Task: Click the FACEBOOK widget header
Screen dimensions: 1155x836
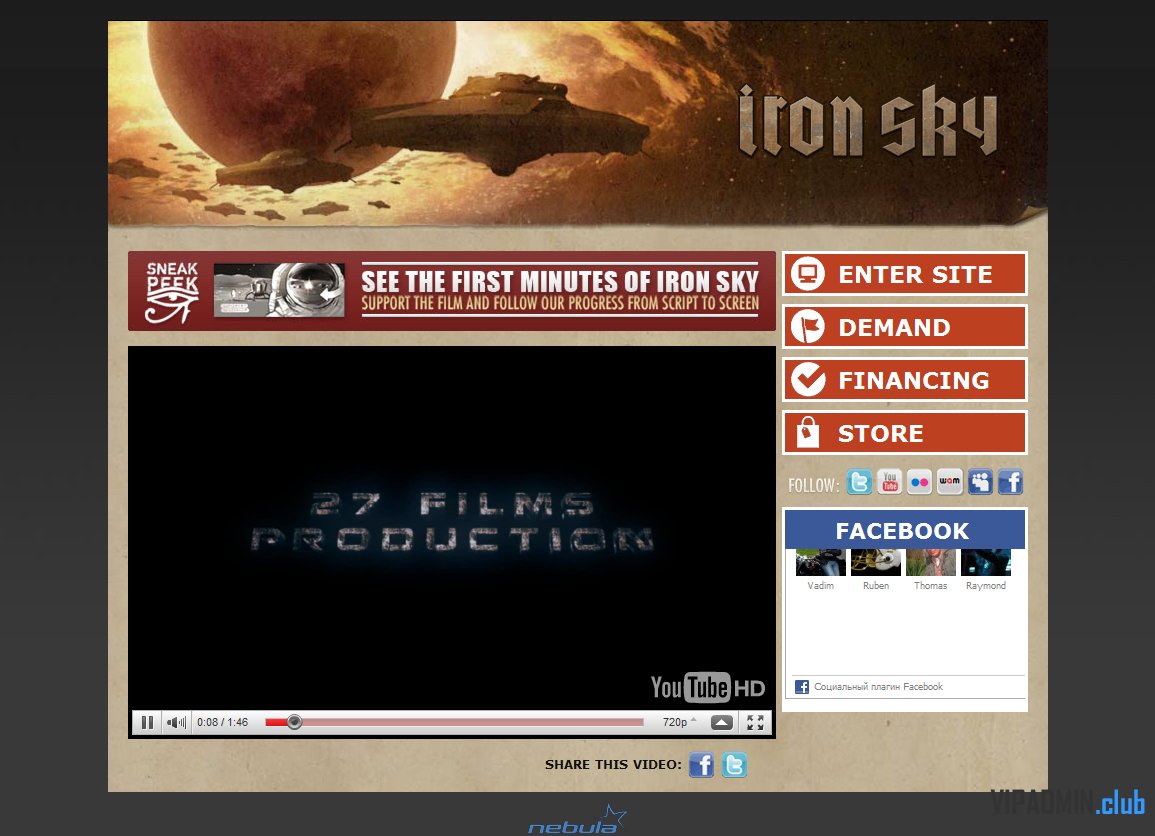Action: pos(905,530)
